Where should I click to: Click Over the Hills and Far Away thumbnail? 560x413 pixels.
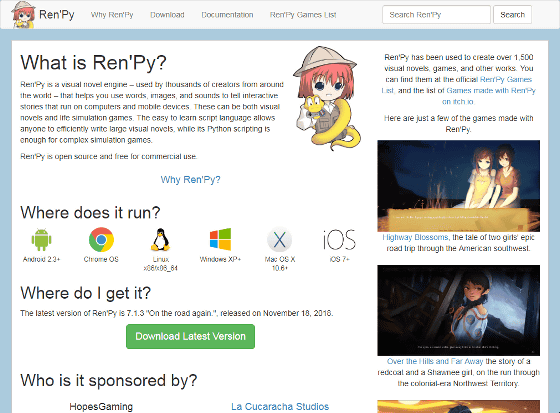(459, 310)
